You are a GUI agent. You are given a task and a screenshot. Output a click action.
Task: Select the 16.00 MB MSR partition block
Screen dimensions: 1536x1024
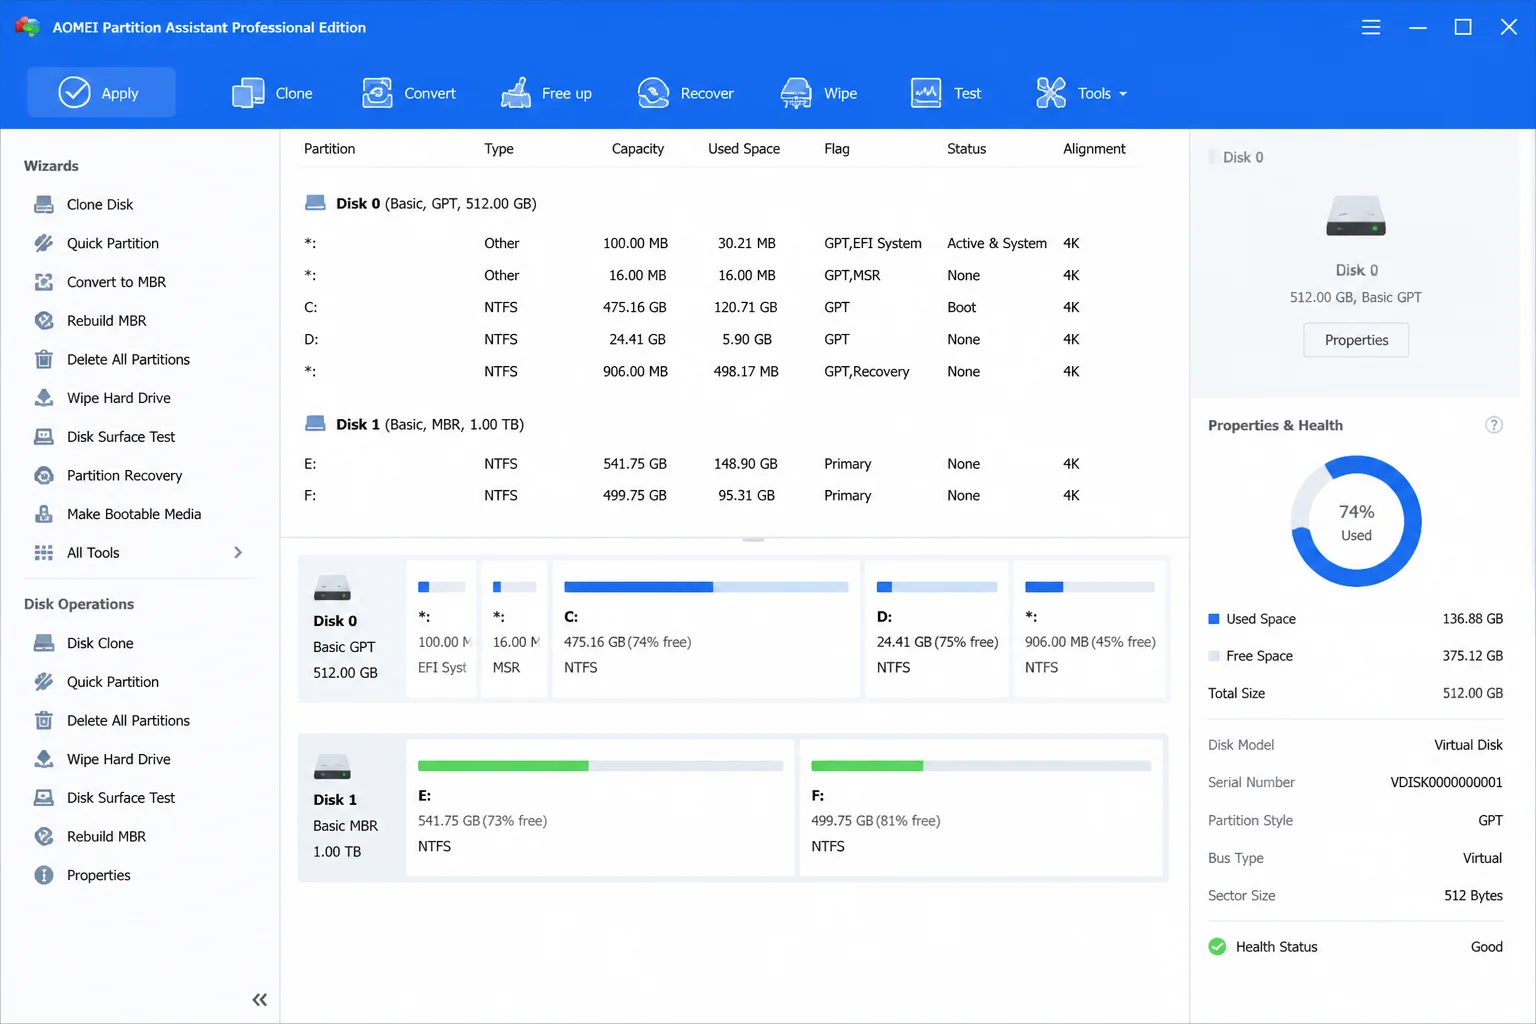point(514,629)
